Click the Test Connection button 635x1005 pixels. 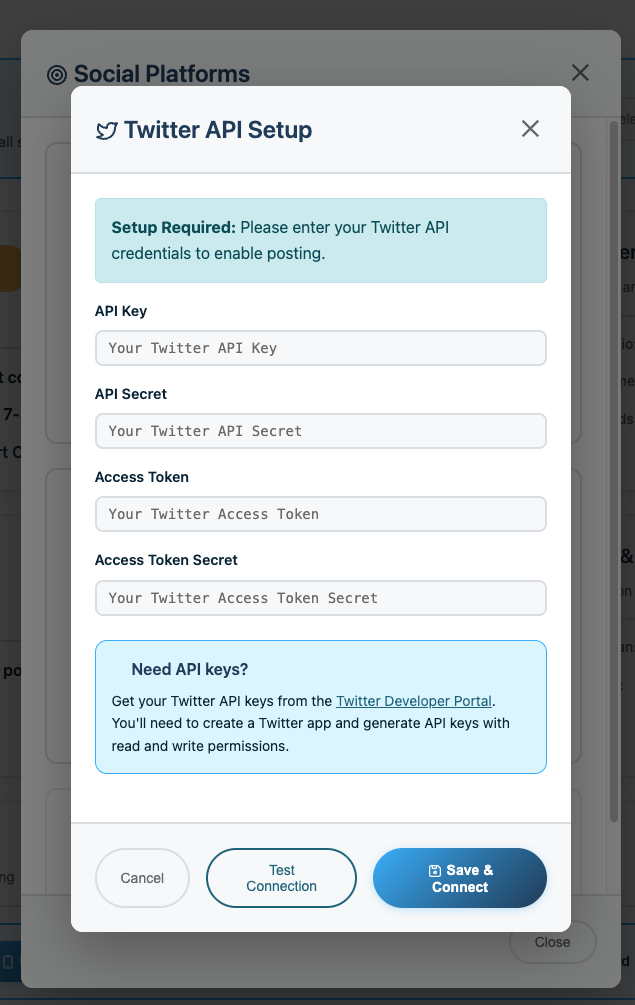point(281,878)
